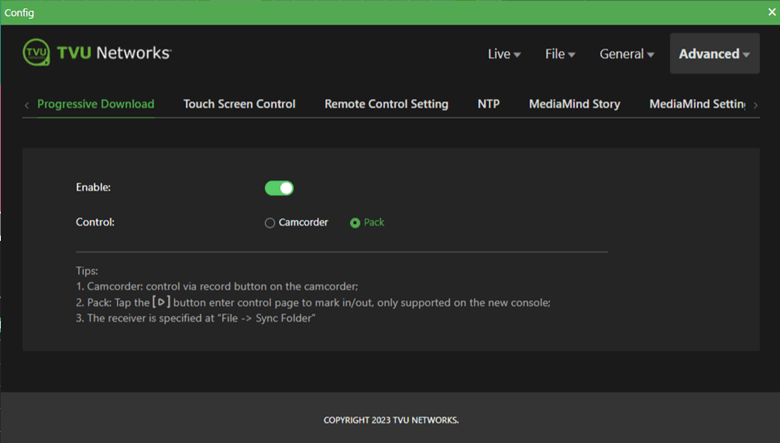The image size is (780, 443).
Task: Switch to Touch Screen Control tab
Action: click(239, 104)
